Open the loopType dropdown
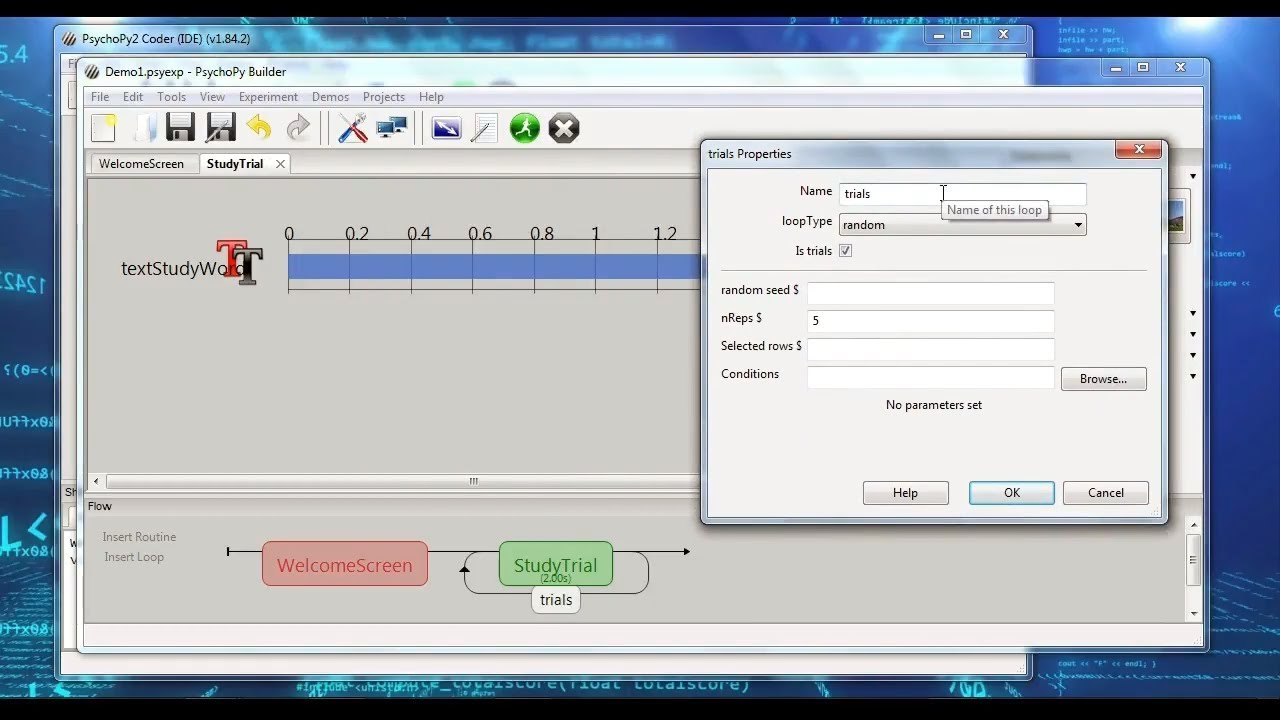1280x720 pixels. coord(963,225)
